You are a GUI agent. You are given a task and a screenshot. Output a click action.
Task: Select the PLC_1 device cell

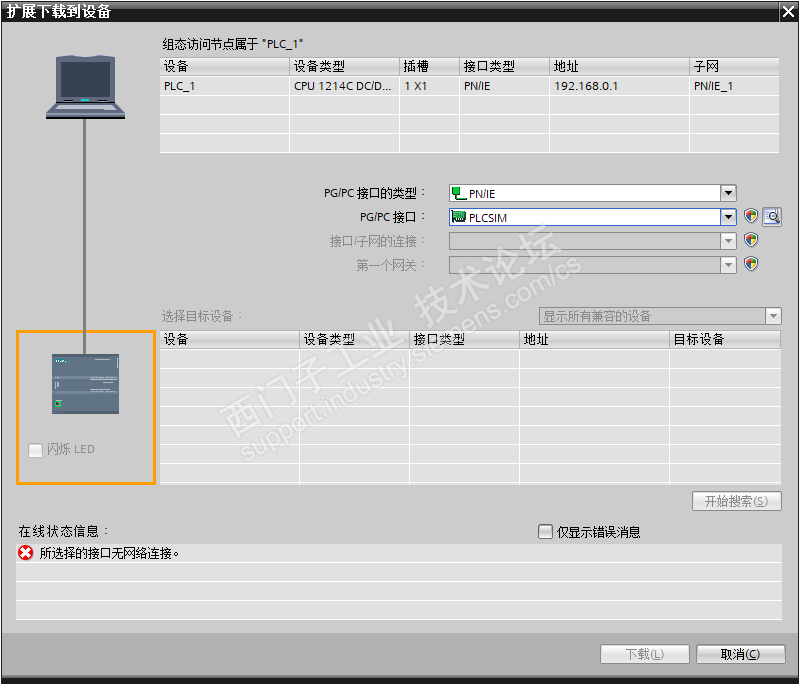click(x=224, y=86)
